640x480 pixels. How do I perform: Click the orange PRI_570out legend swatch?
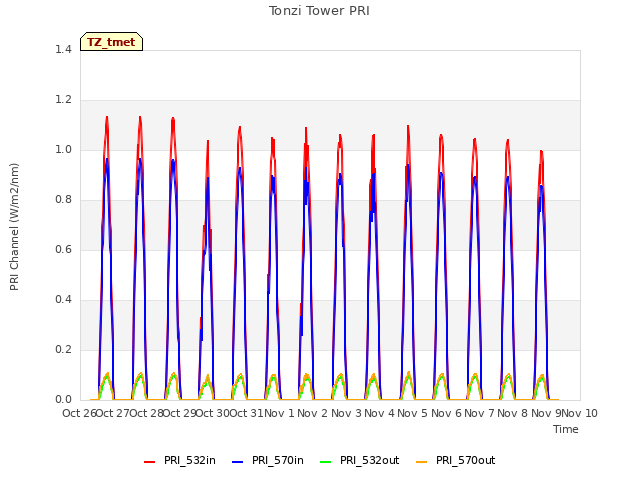pos(422,461)
